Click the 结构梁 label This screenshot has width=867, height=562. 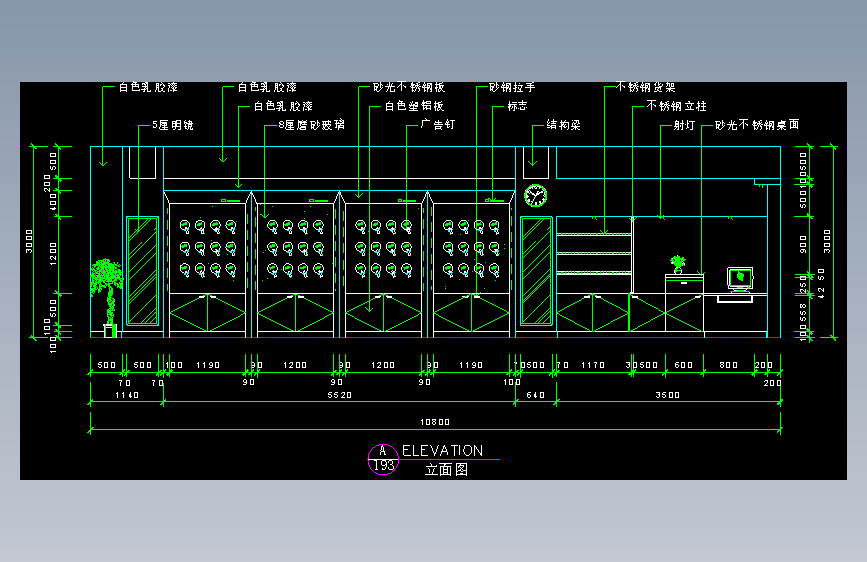[563, 124]
